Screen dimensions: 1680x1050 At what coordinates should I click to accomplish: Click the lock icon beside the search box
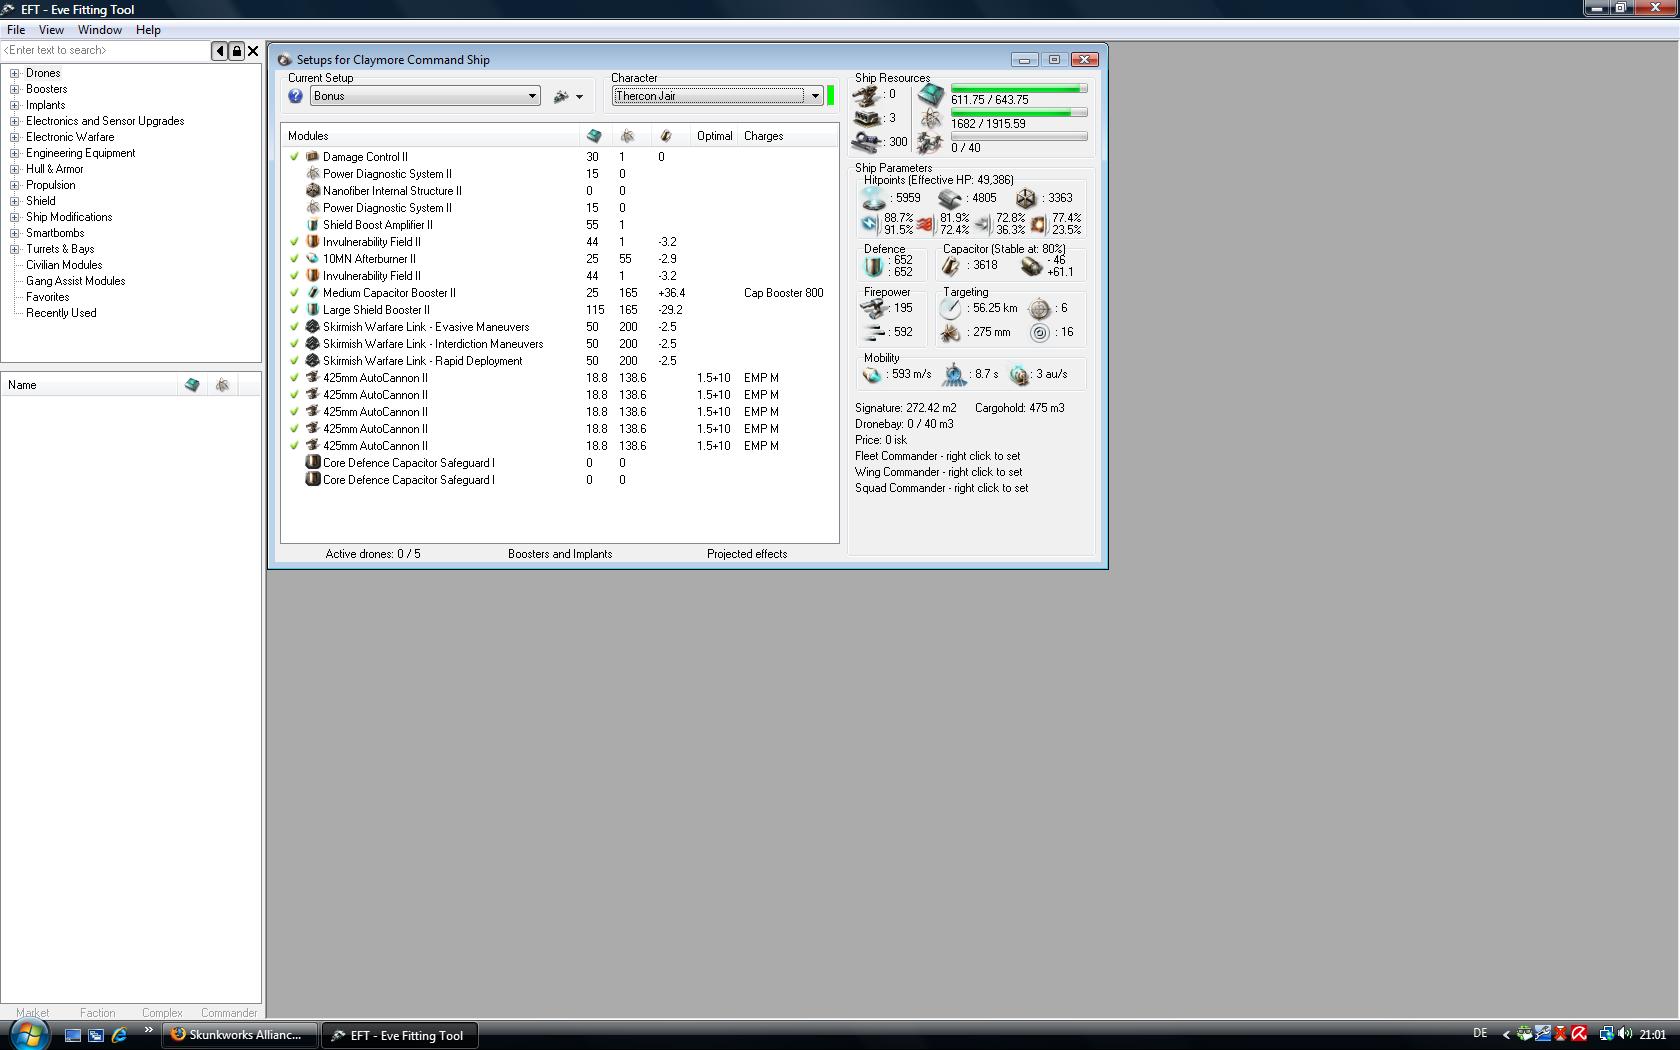click(236, 51)
